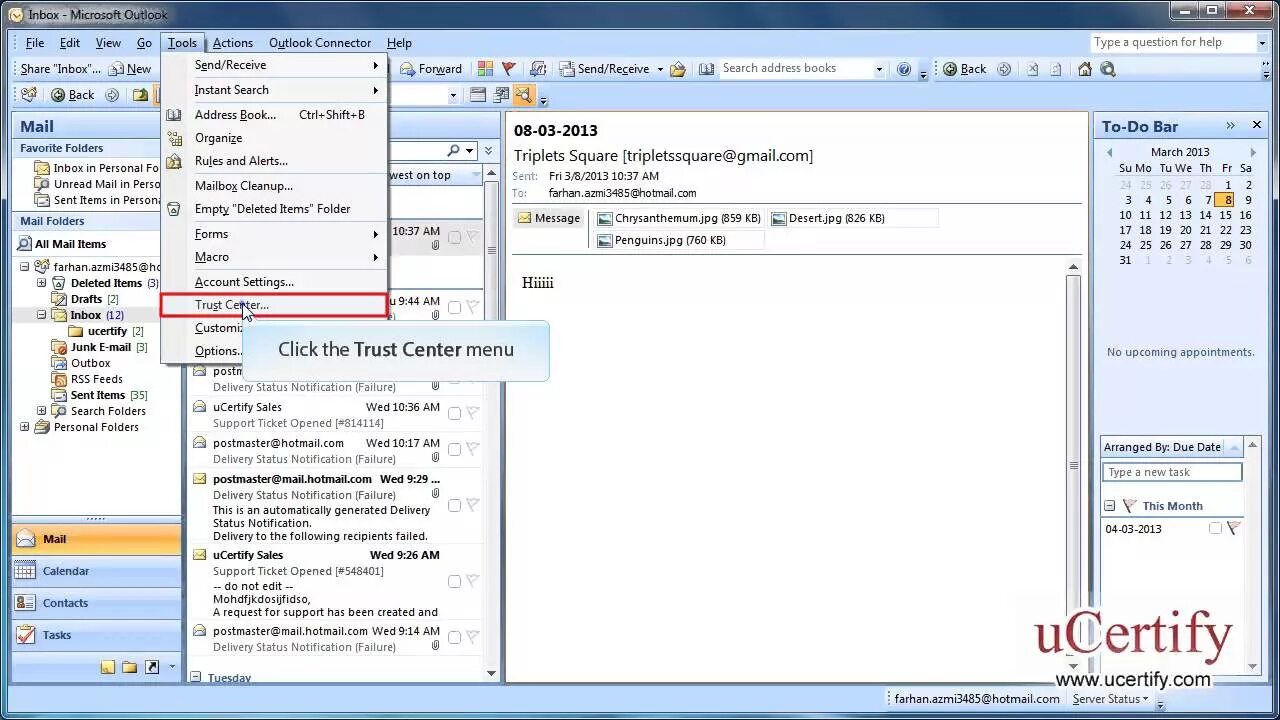
Task: Select the Junk E-mail folder
Action: pos(101,347)
